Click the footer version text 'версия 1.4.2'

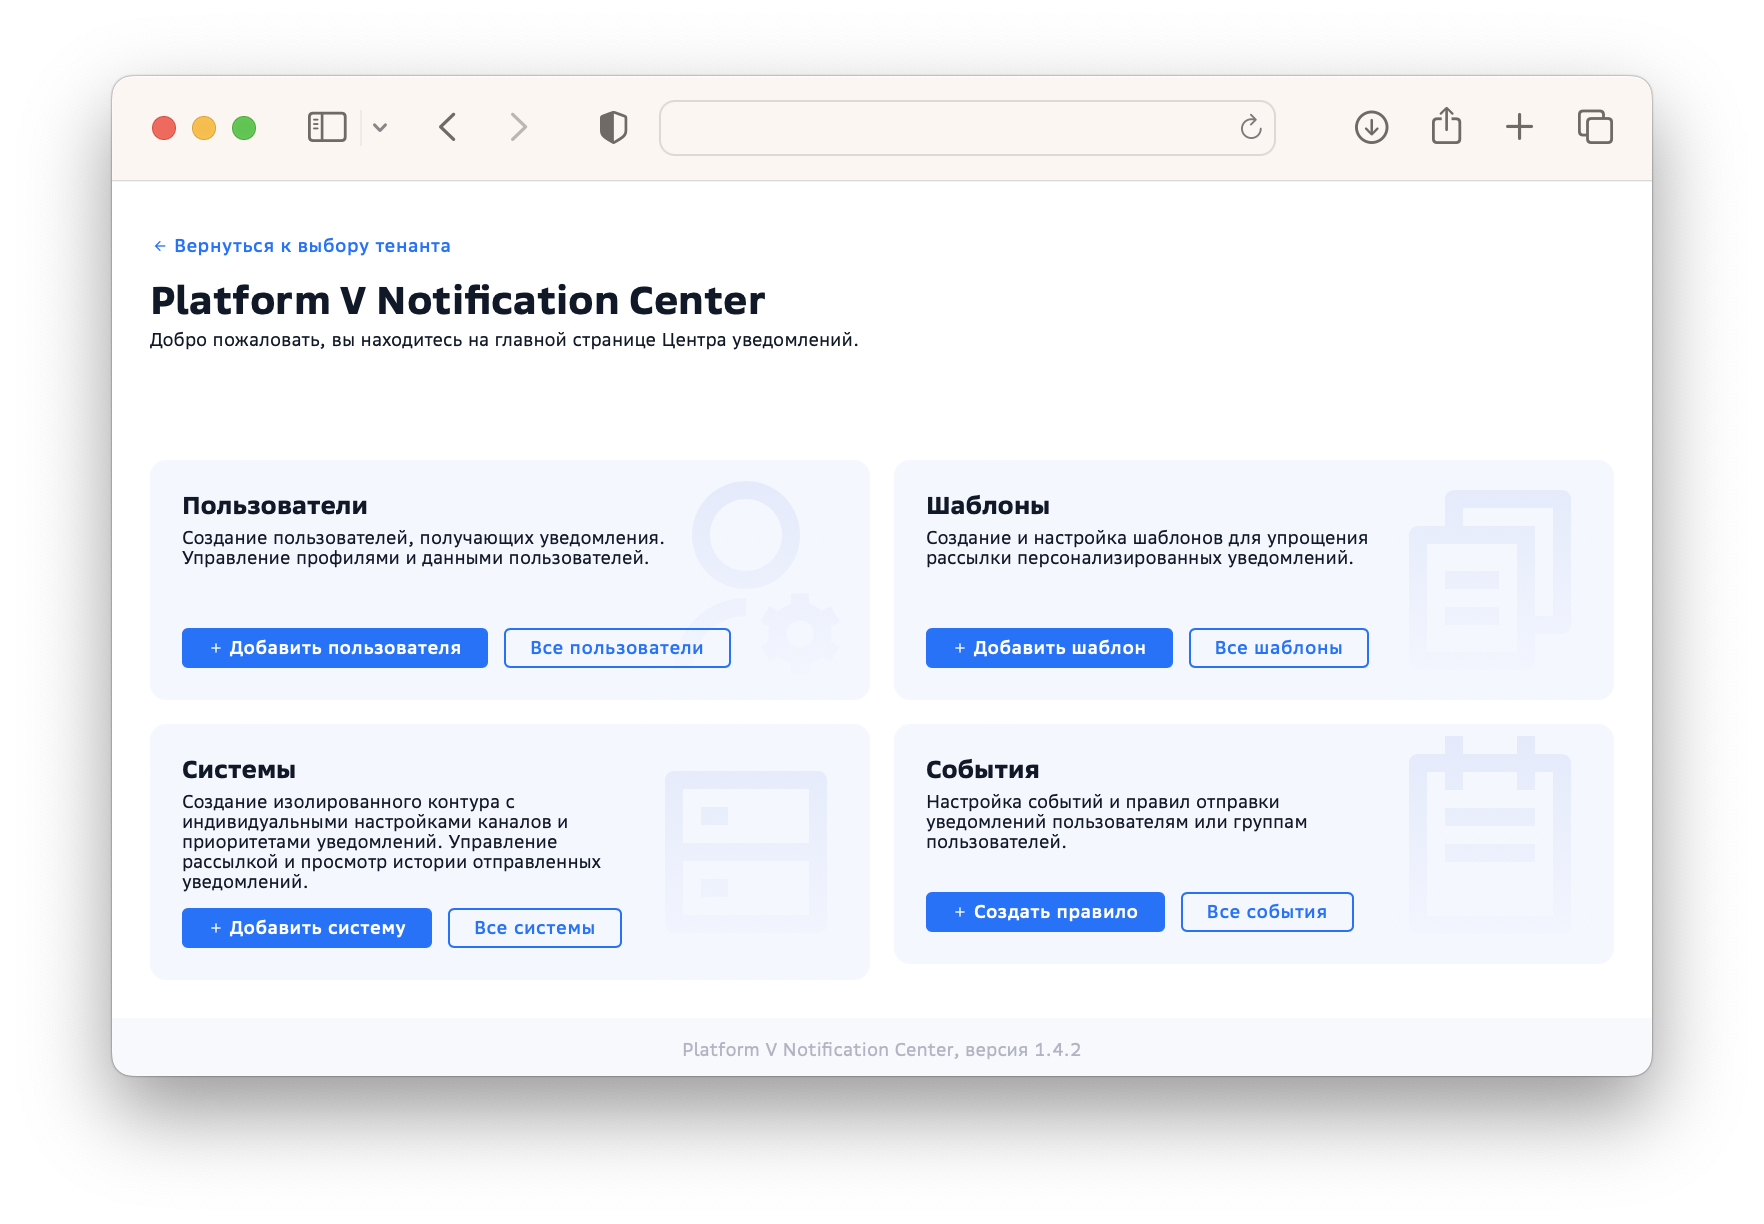tap(1023, 1050)
